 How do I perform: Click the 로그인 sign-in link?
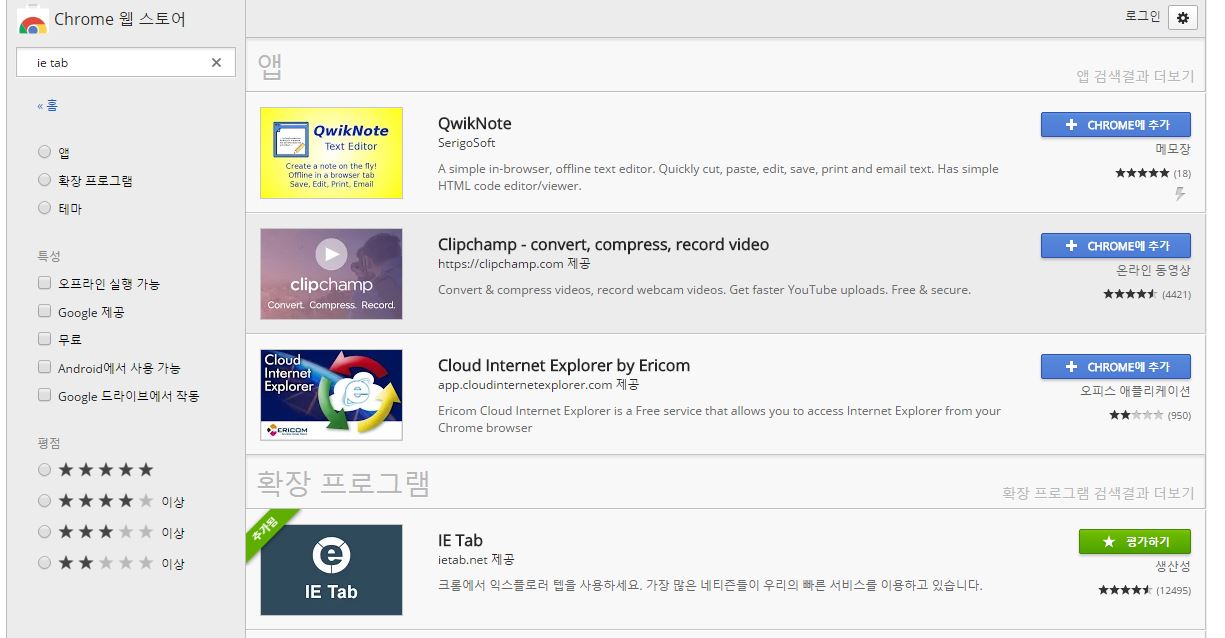point(1142,16)
